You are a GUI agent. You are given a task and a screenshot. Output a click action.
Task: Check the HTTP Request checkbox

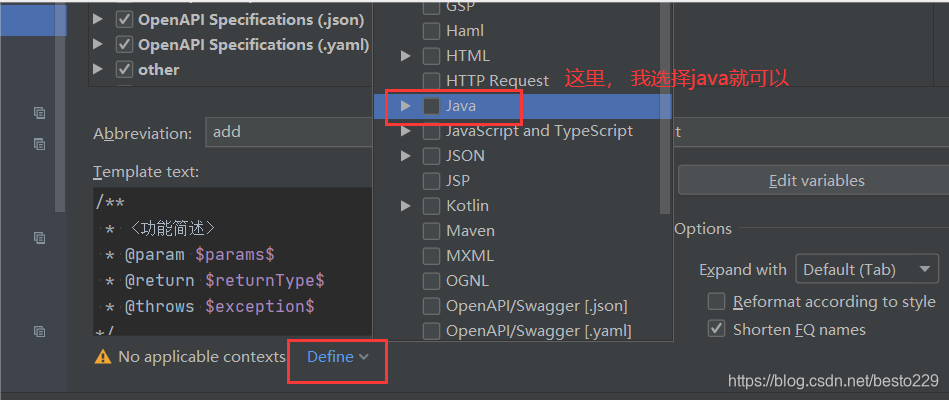431,80
